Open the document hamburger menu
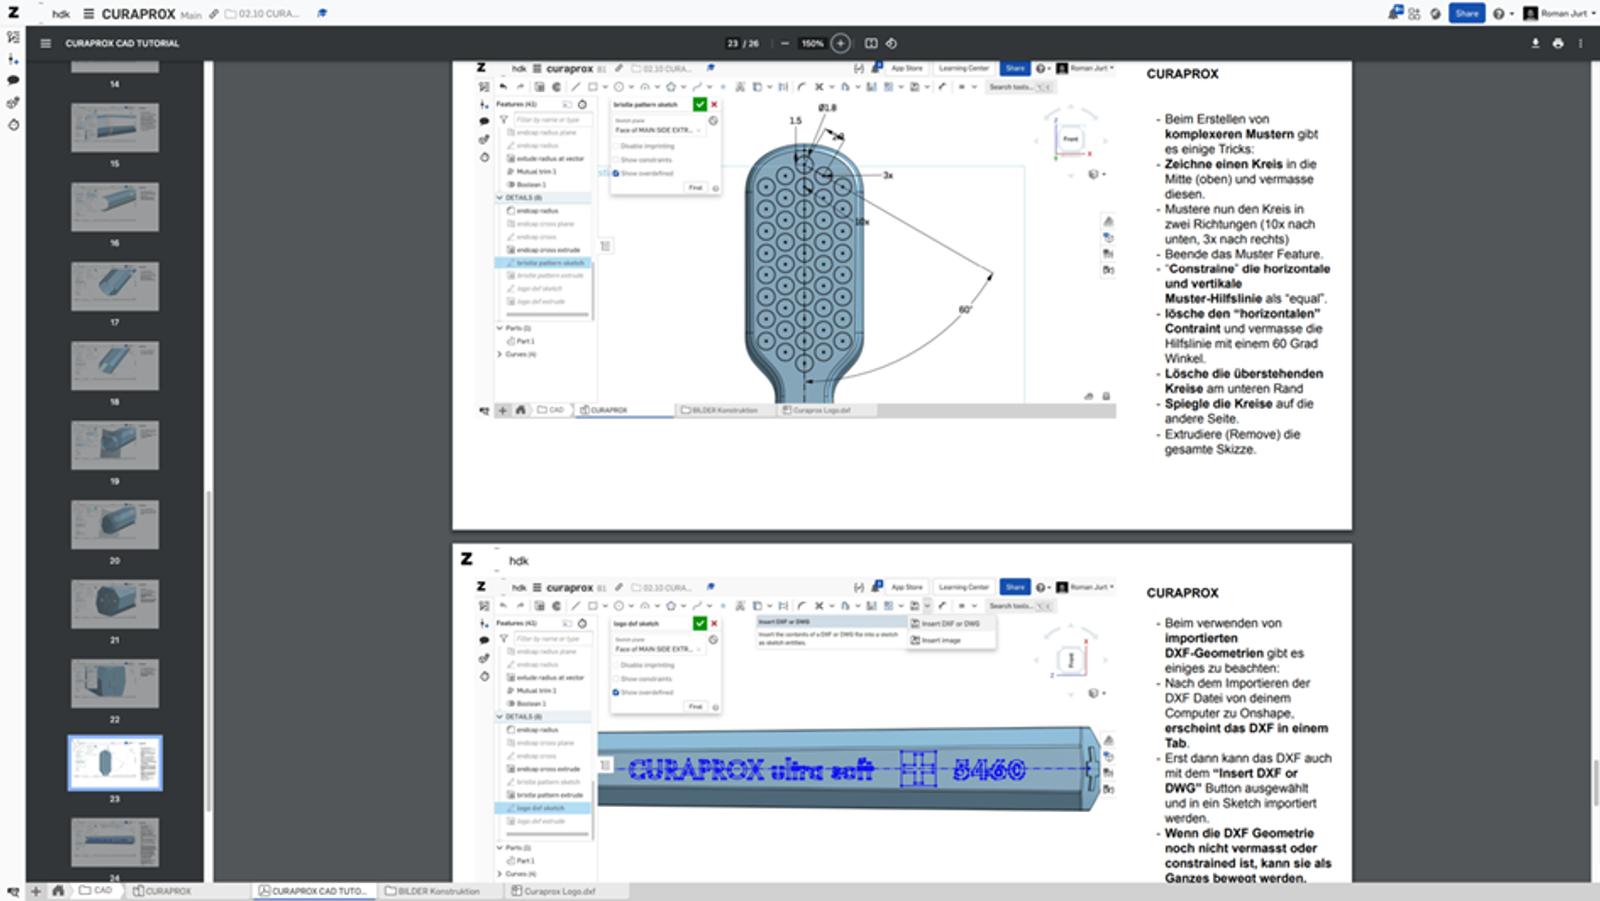Viewport: 1600px width, 901px height. [89, 14]
